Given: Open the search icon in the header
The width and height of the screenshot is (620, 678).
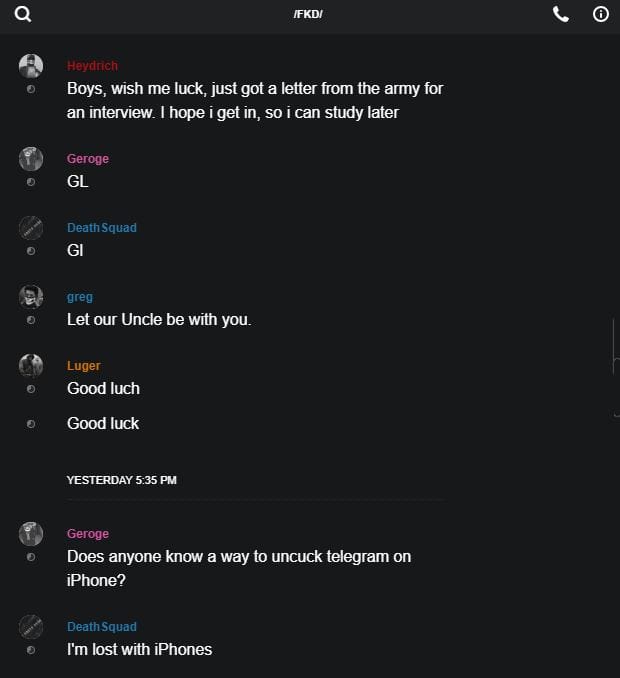Looking at the screenshot, I should 23,14.
